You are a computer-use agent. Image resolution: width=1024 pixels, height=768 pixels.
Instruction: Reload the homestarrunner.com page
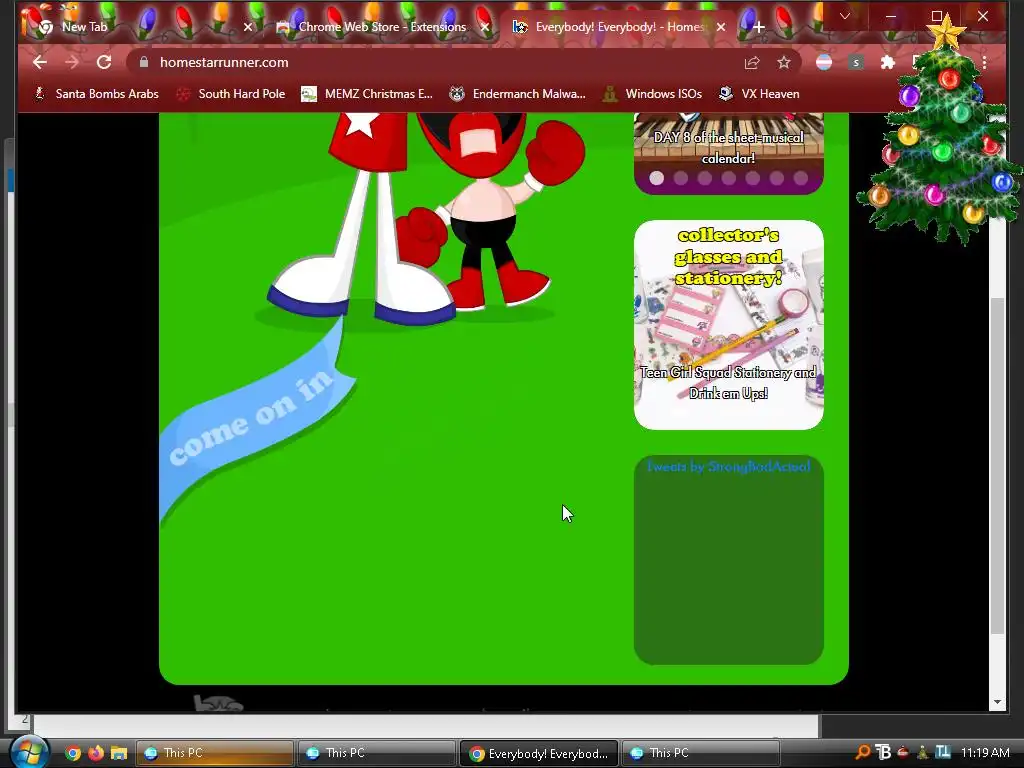(104, 62)
